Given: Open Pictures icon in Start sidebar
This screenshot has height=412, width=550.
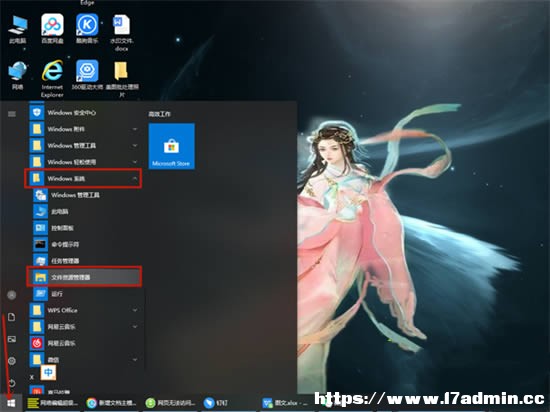Looking at the screenshot, I should pos(12,339).
